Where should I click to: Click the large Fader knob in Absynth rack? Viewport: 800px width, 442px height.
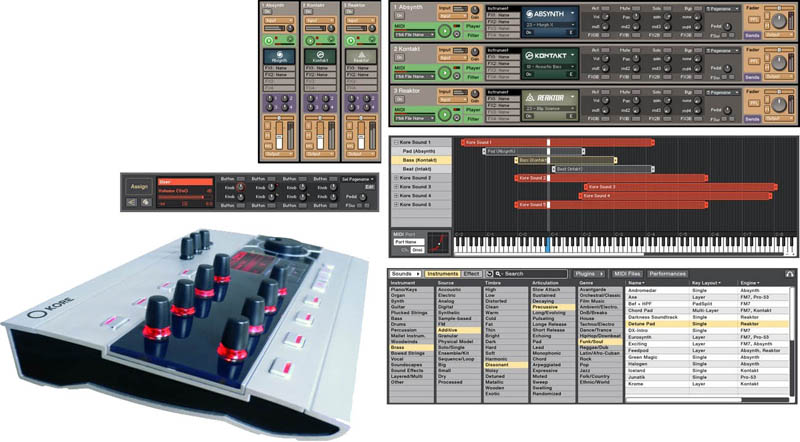click(x=779, y=21)
